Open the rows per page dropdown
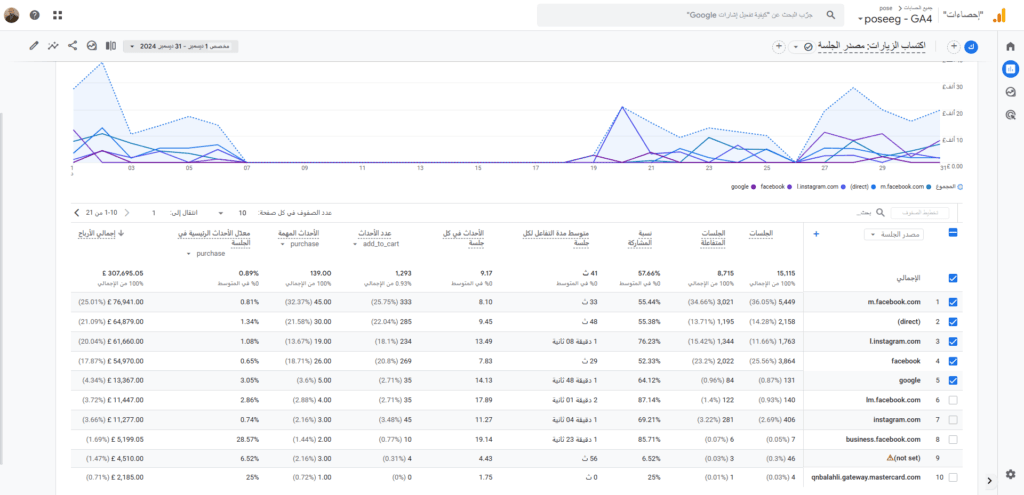 tap(231, 213)
